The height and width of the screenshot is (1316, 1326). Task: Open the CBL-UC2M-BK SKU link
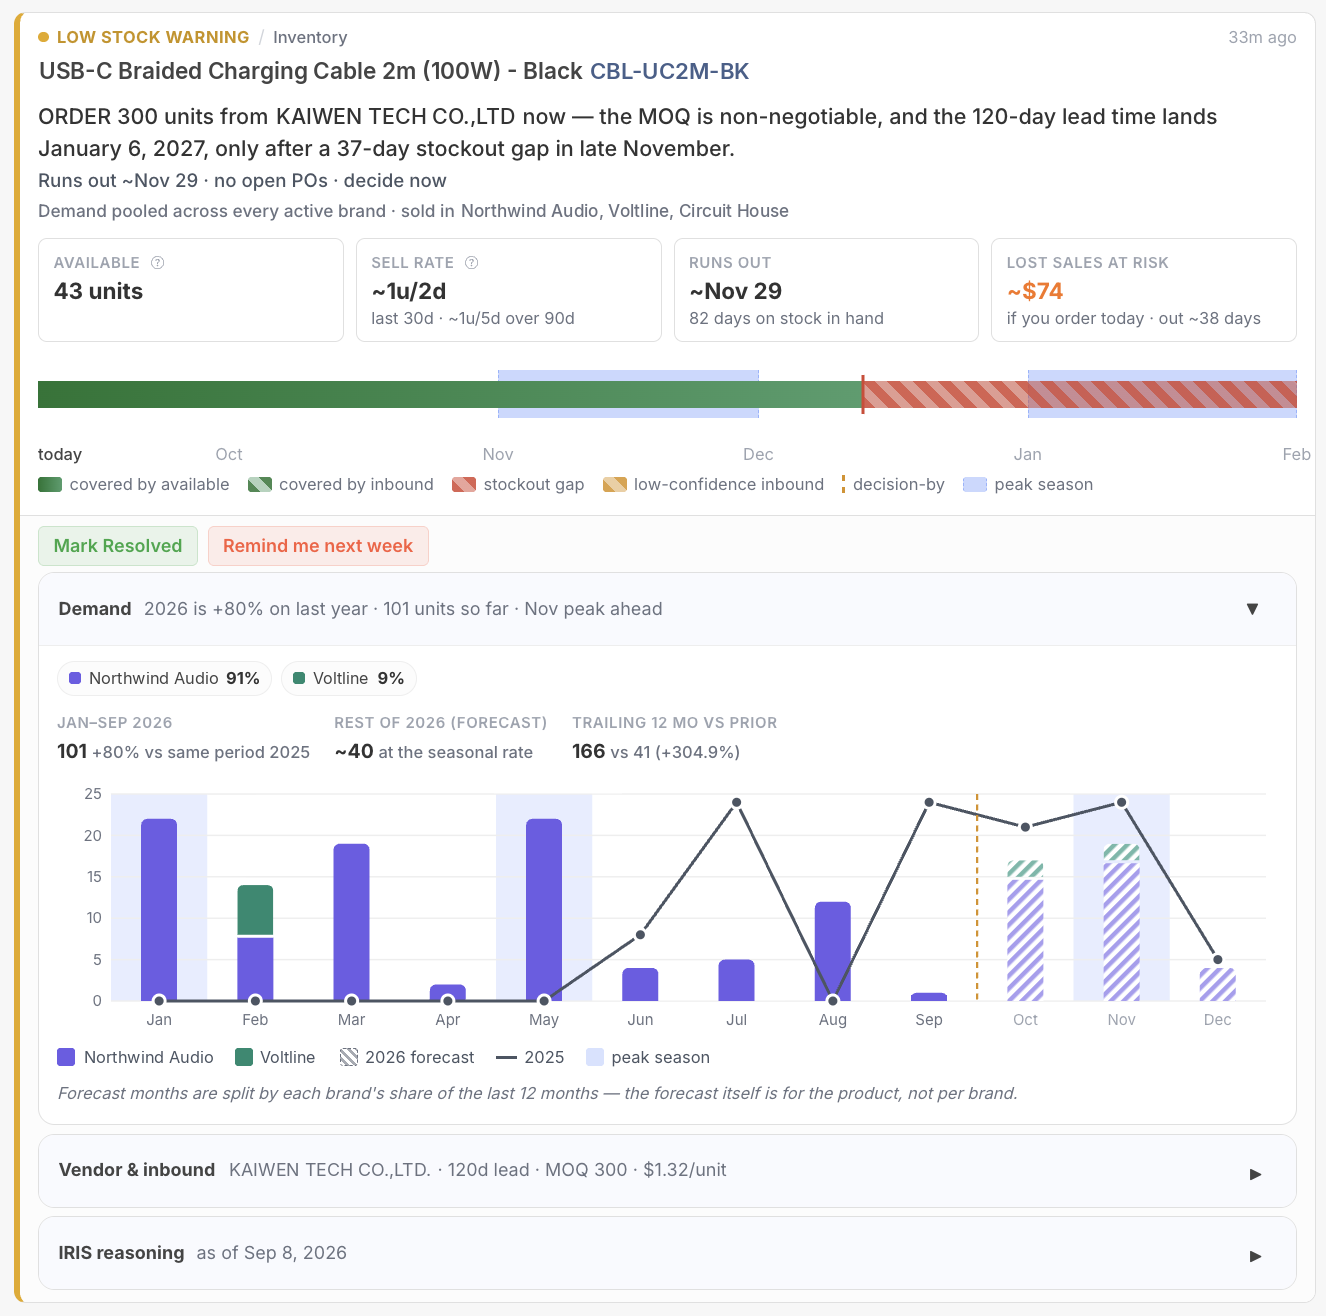(669, 71)
